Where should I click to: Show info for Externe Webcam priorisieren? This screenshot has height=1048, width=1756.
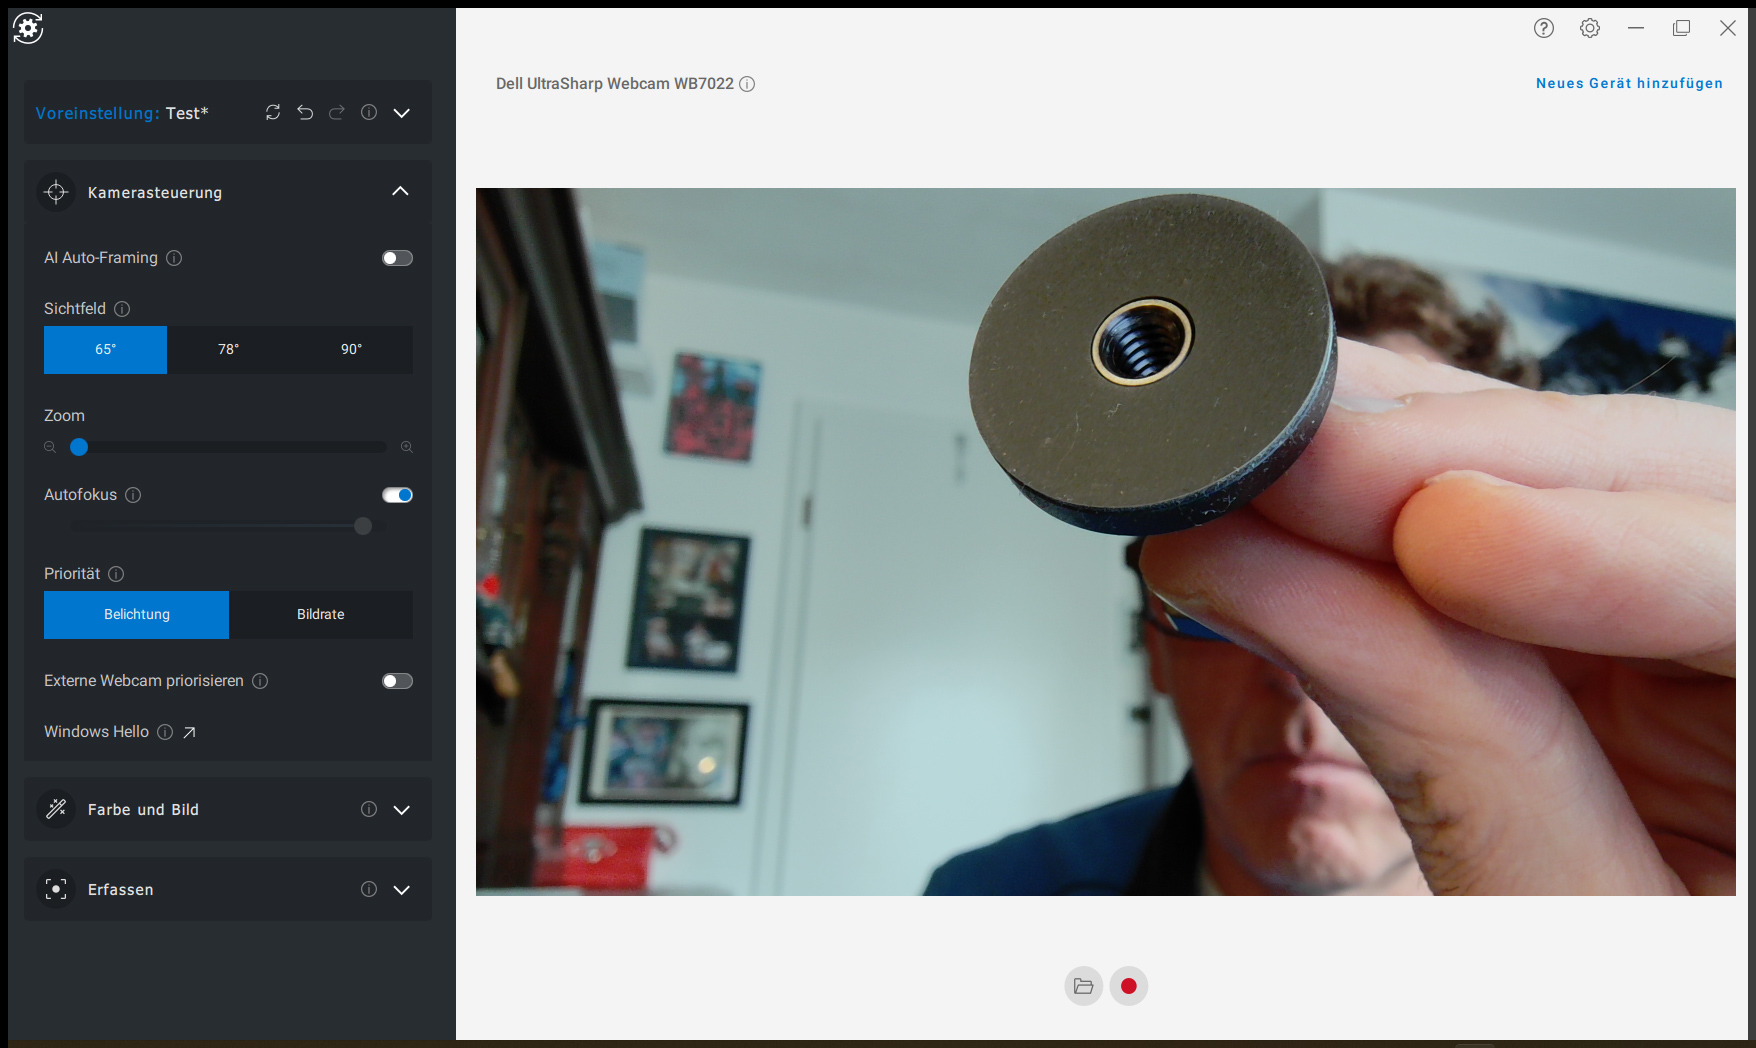[x=260, y=681]
